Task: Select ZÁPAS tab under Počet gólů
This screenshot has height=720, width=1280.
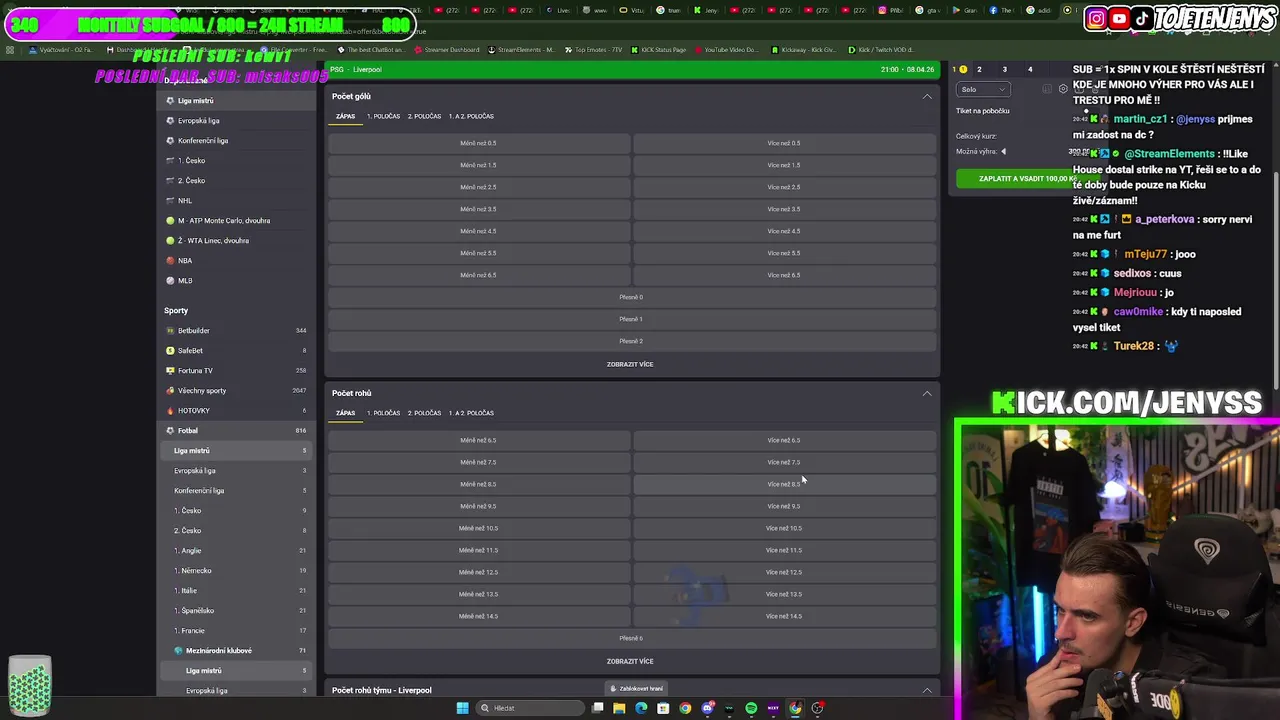Action: click(345, 116)
